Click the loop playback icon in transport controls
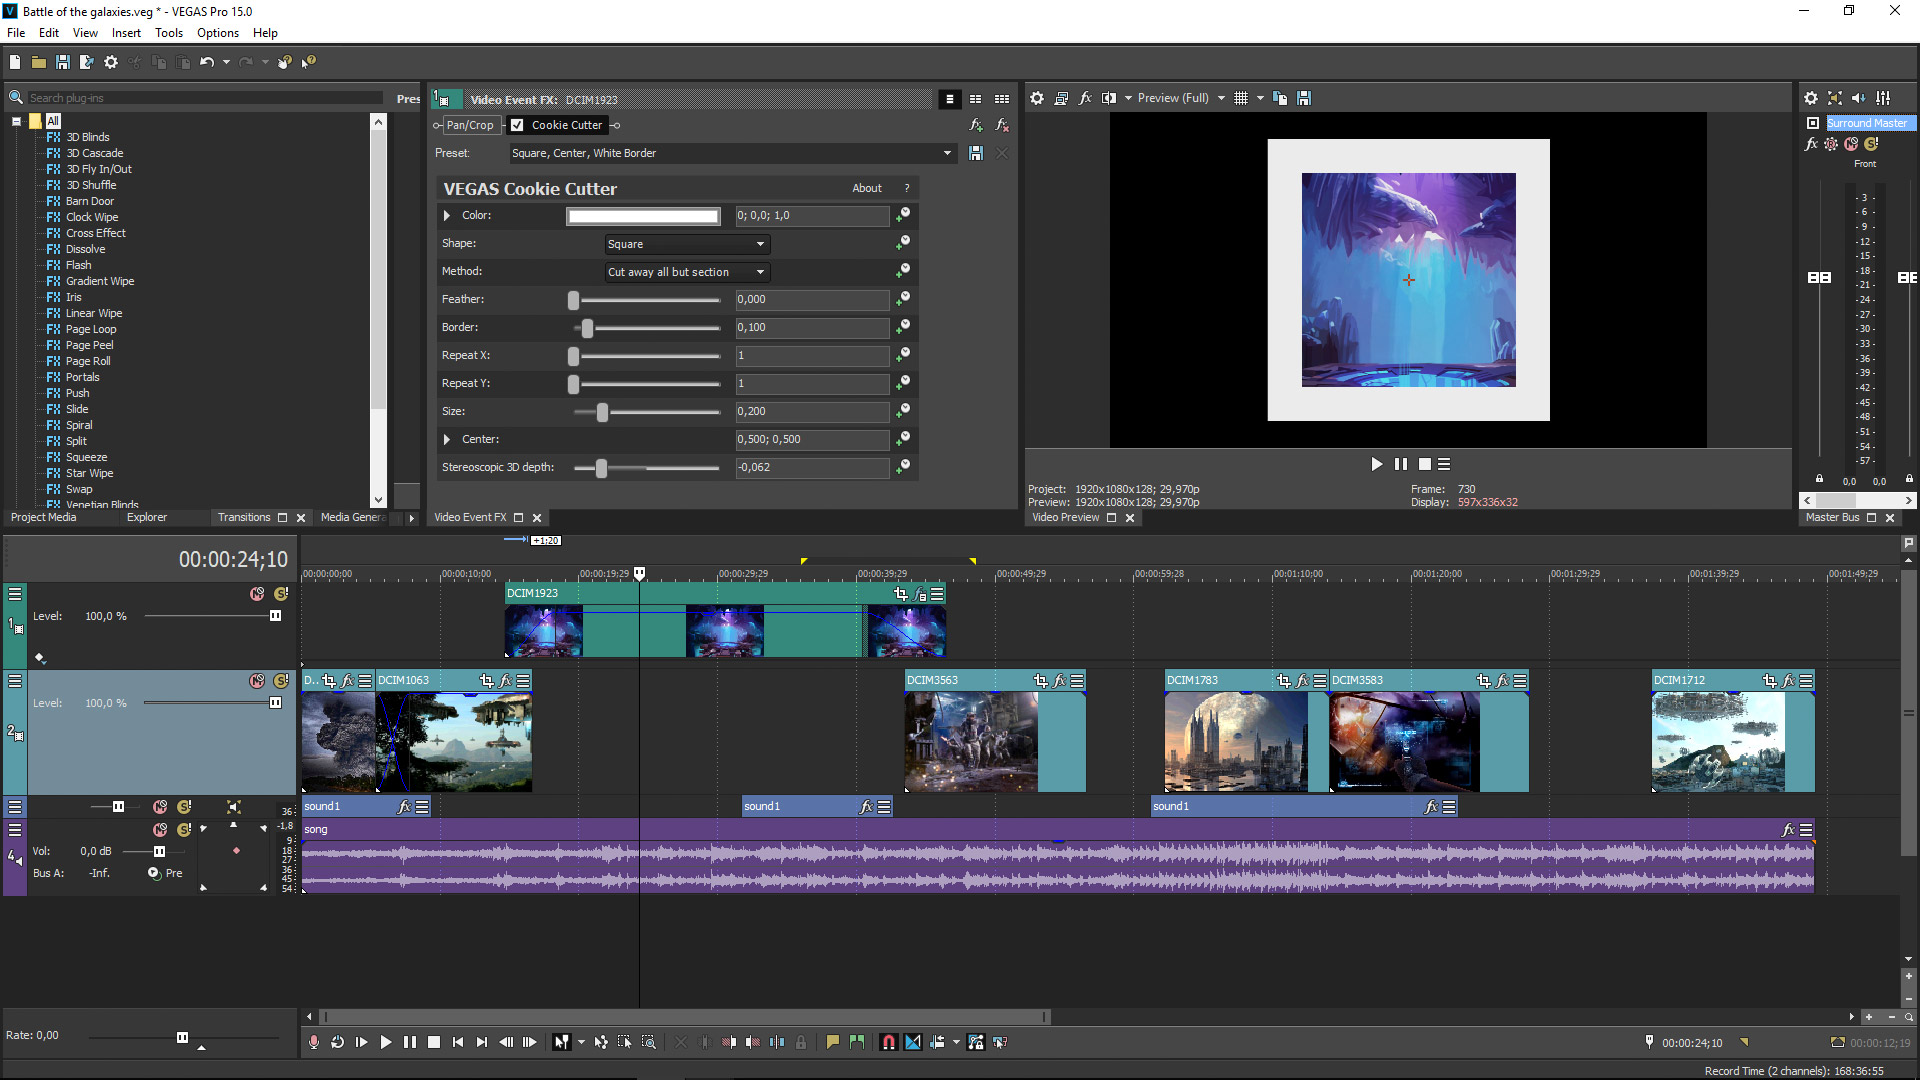Viewport: 1920px width, 1080px height. [338, 1042]
